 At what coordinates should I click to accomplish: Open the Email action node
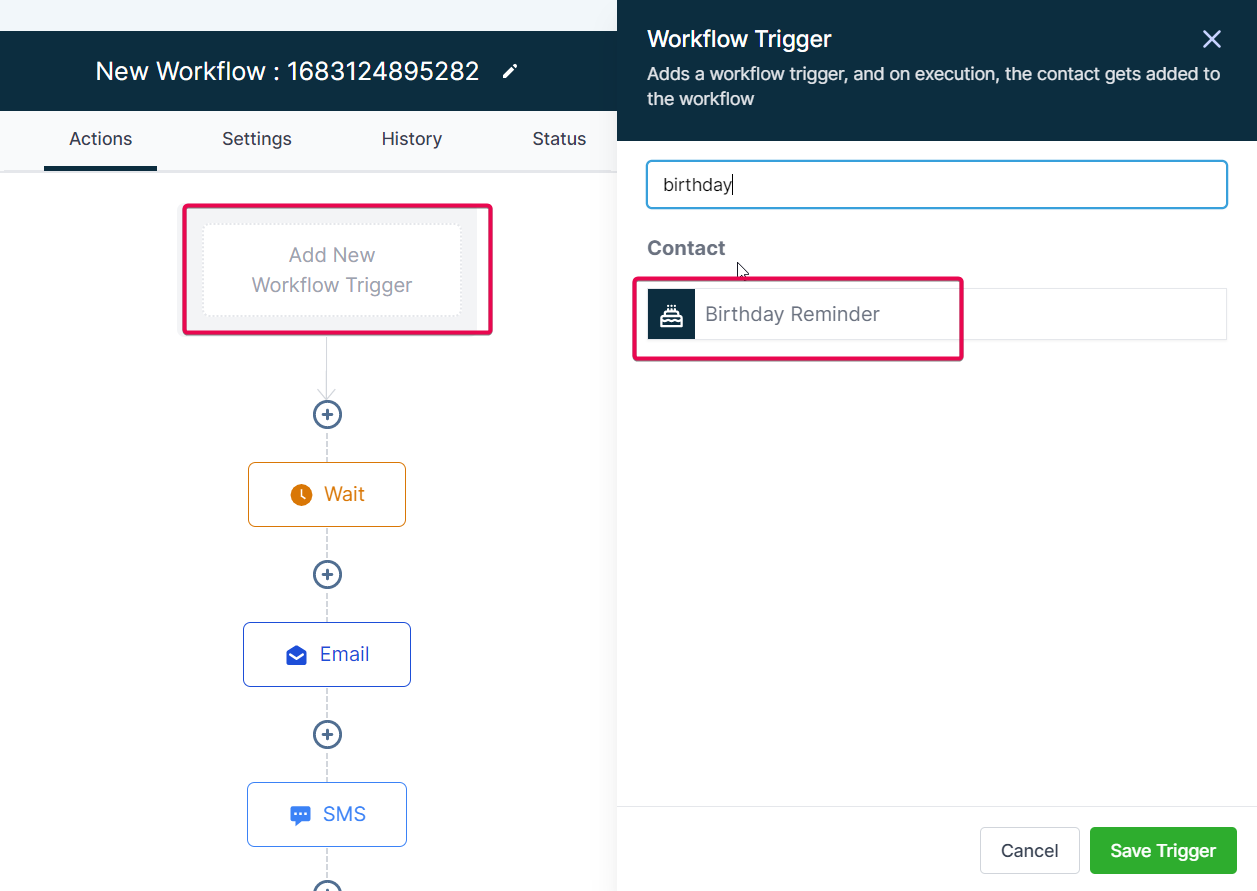(x=327, y=654)
